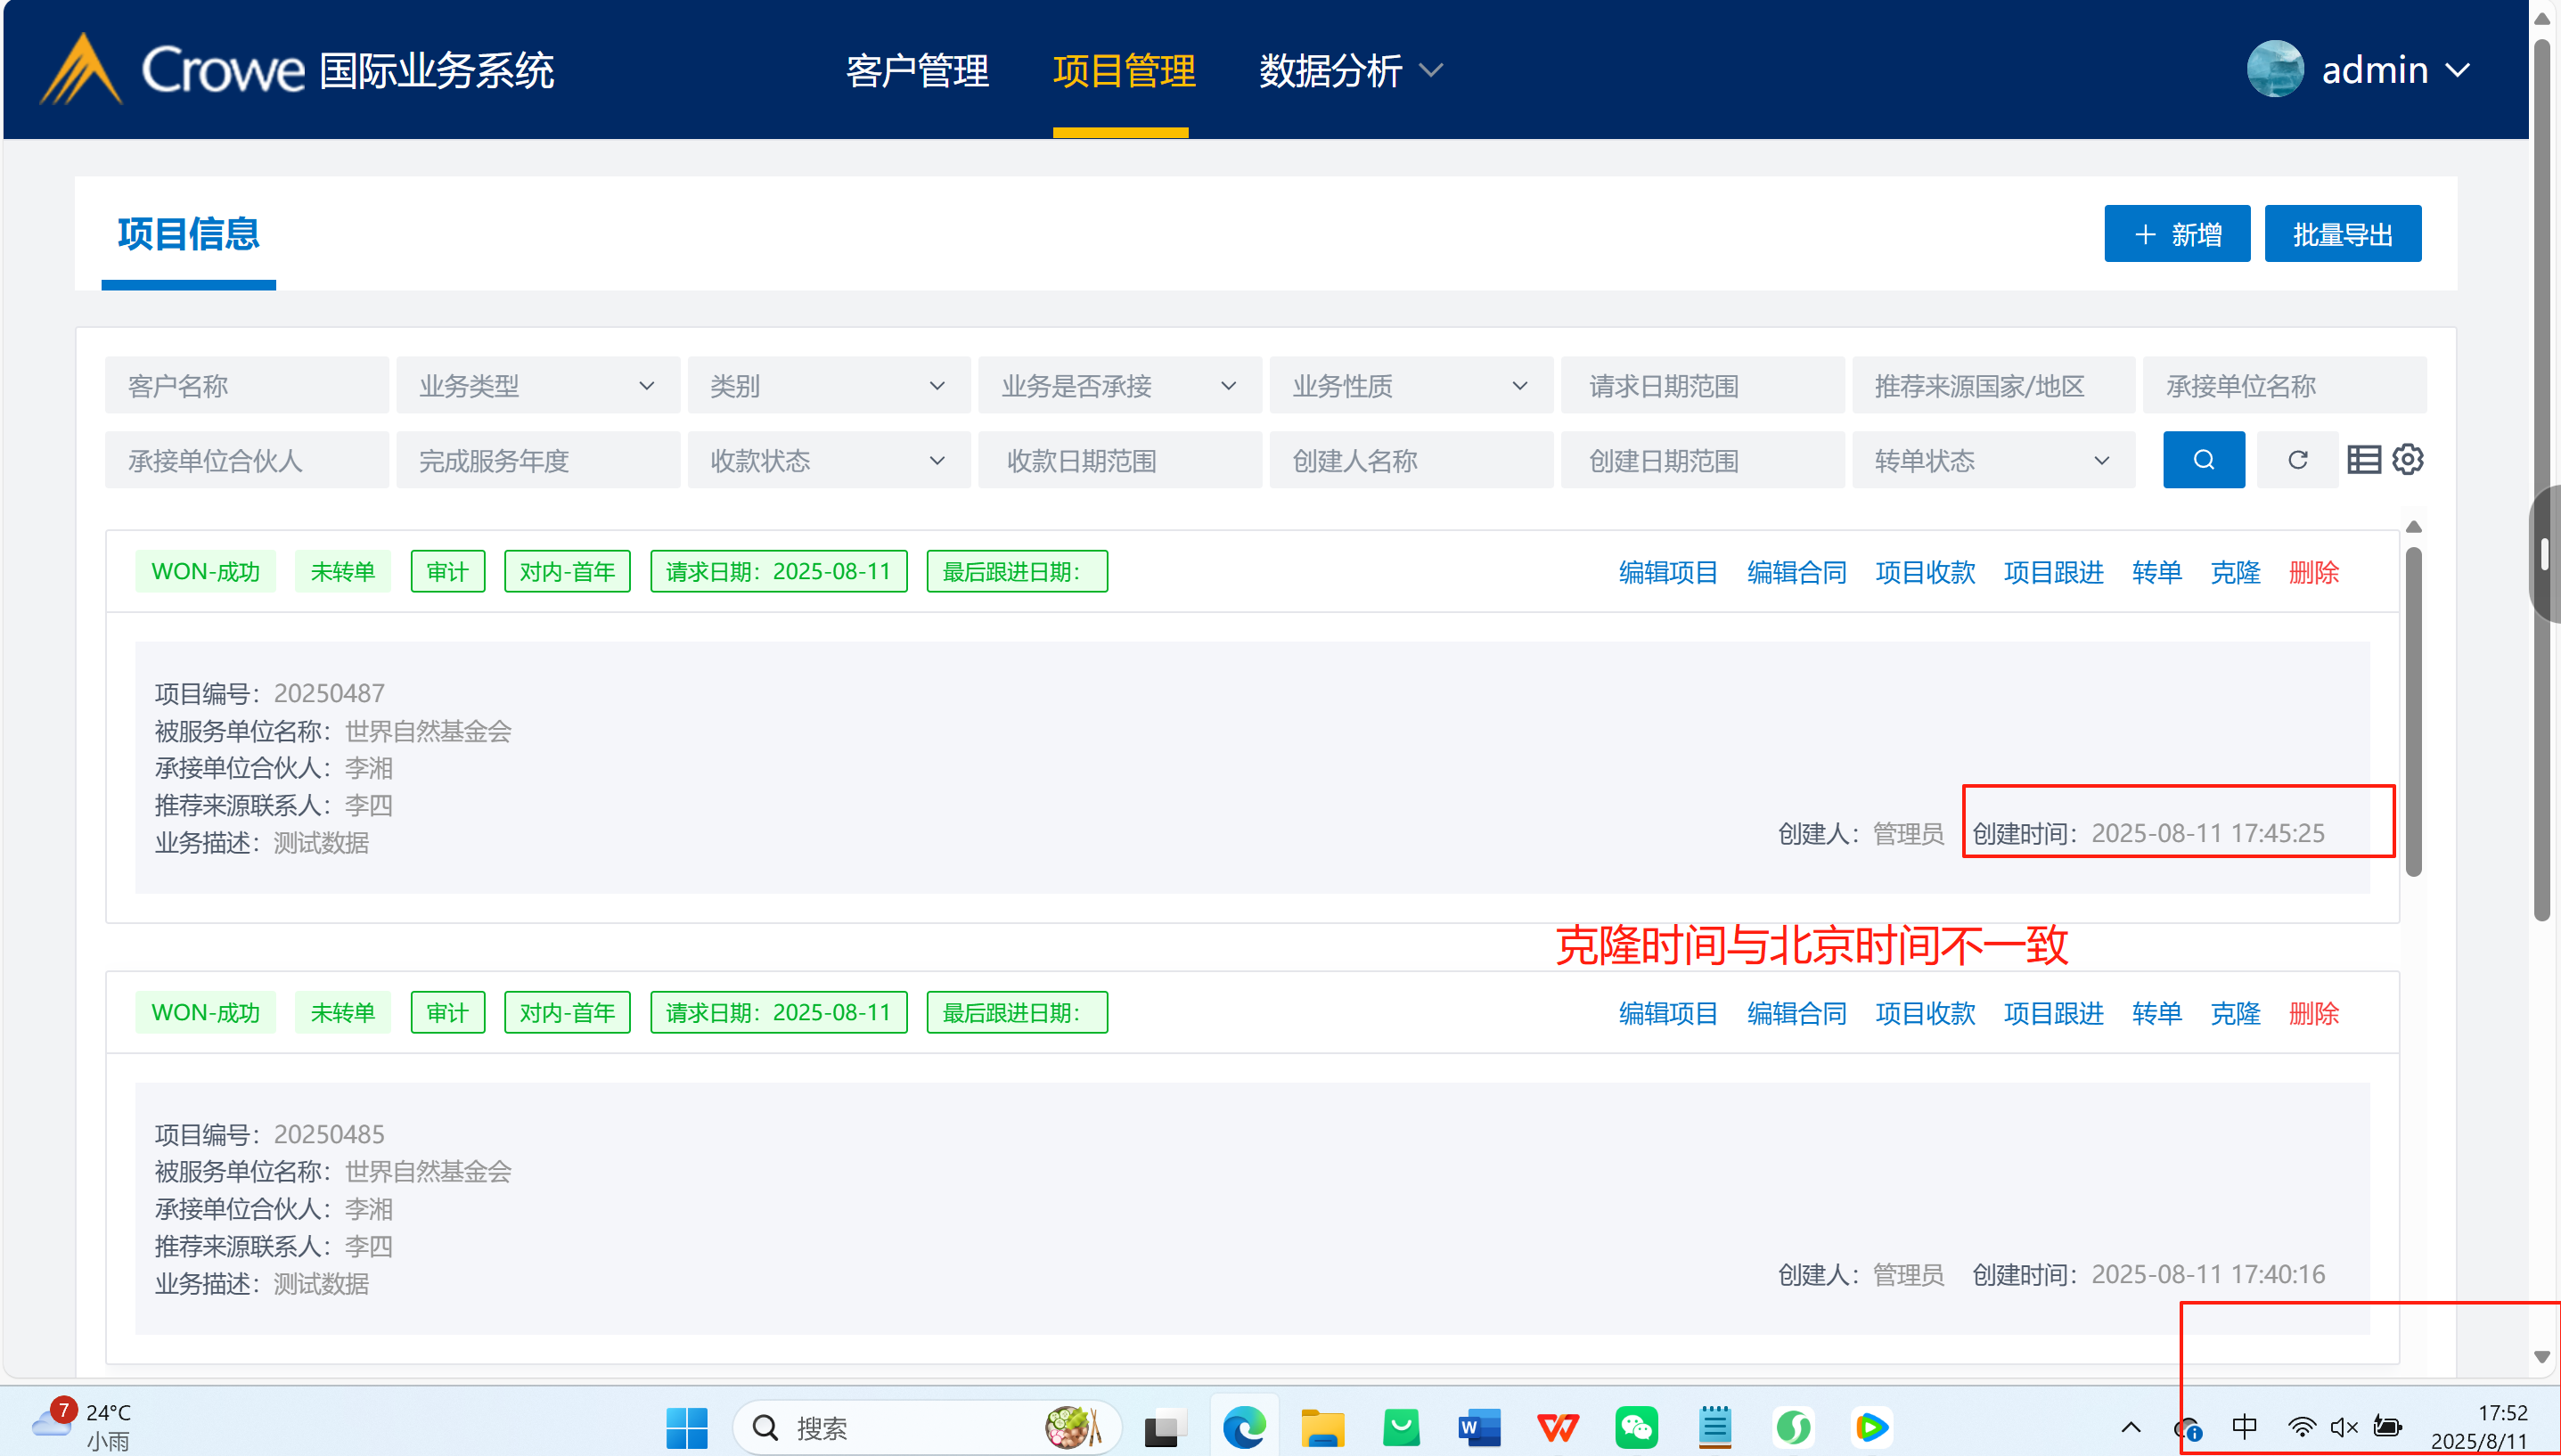Click the refresh reset filter icon
The image size is (2561, 1456).
pos(2297,460)
